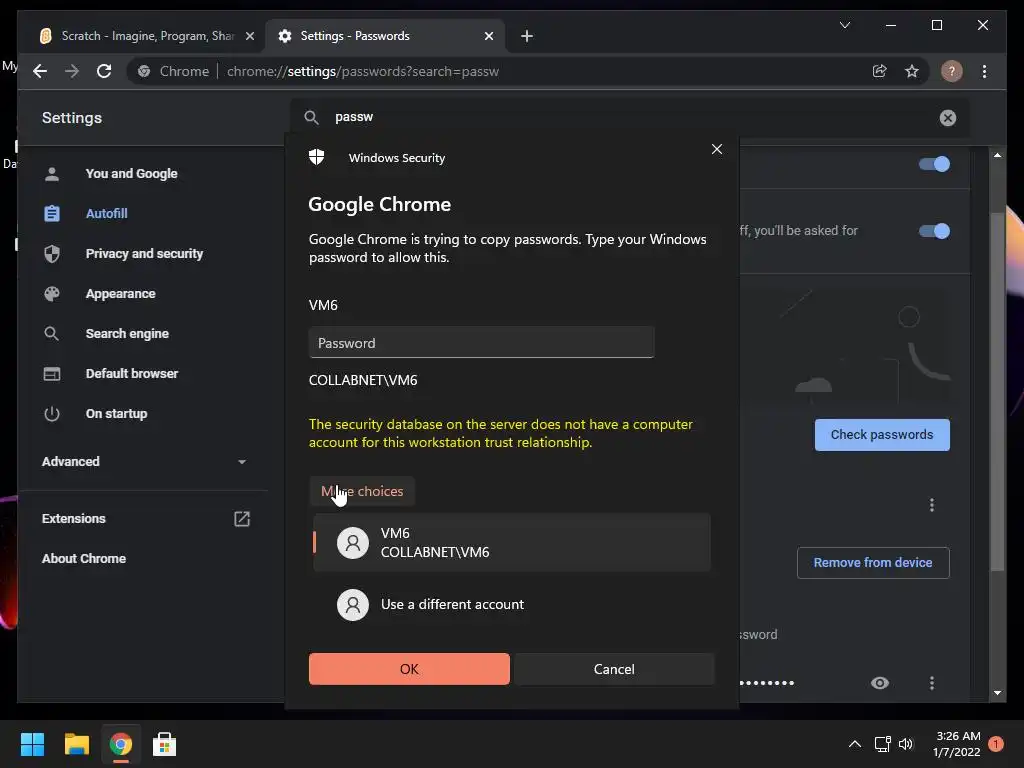Click Remove from device button
Image resolution: width=1024 pixels, height=768 pixels.
pyautogui.click(x=872, y=563)
